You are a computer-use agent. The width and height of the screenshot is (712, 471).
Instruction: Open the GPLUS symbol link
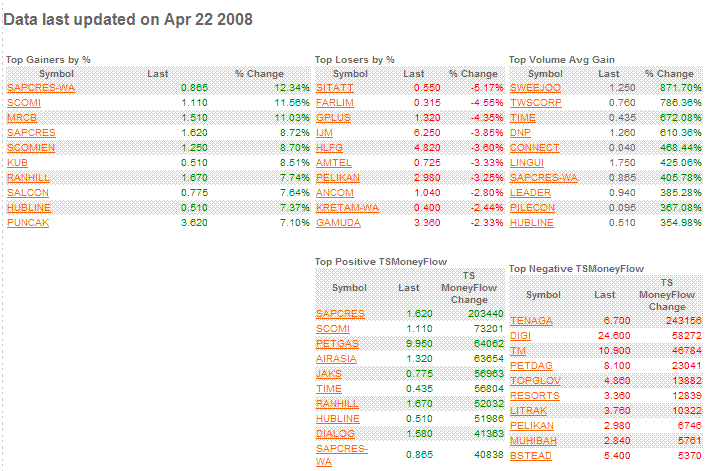332,118
